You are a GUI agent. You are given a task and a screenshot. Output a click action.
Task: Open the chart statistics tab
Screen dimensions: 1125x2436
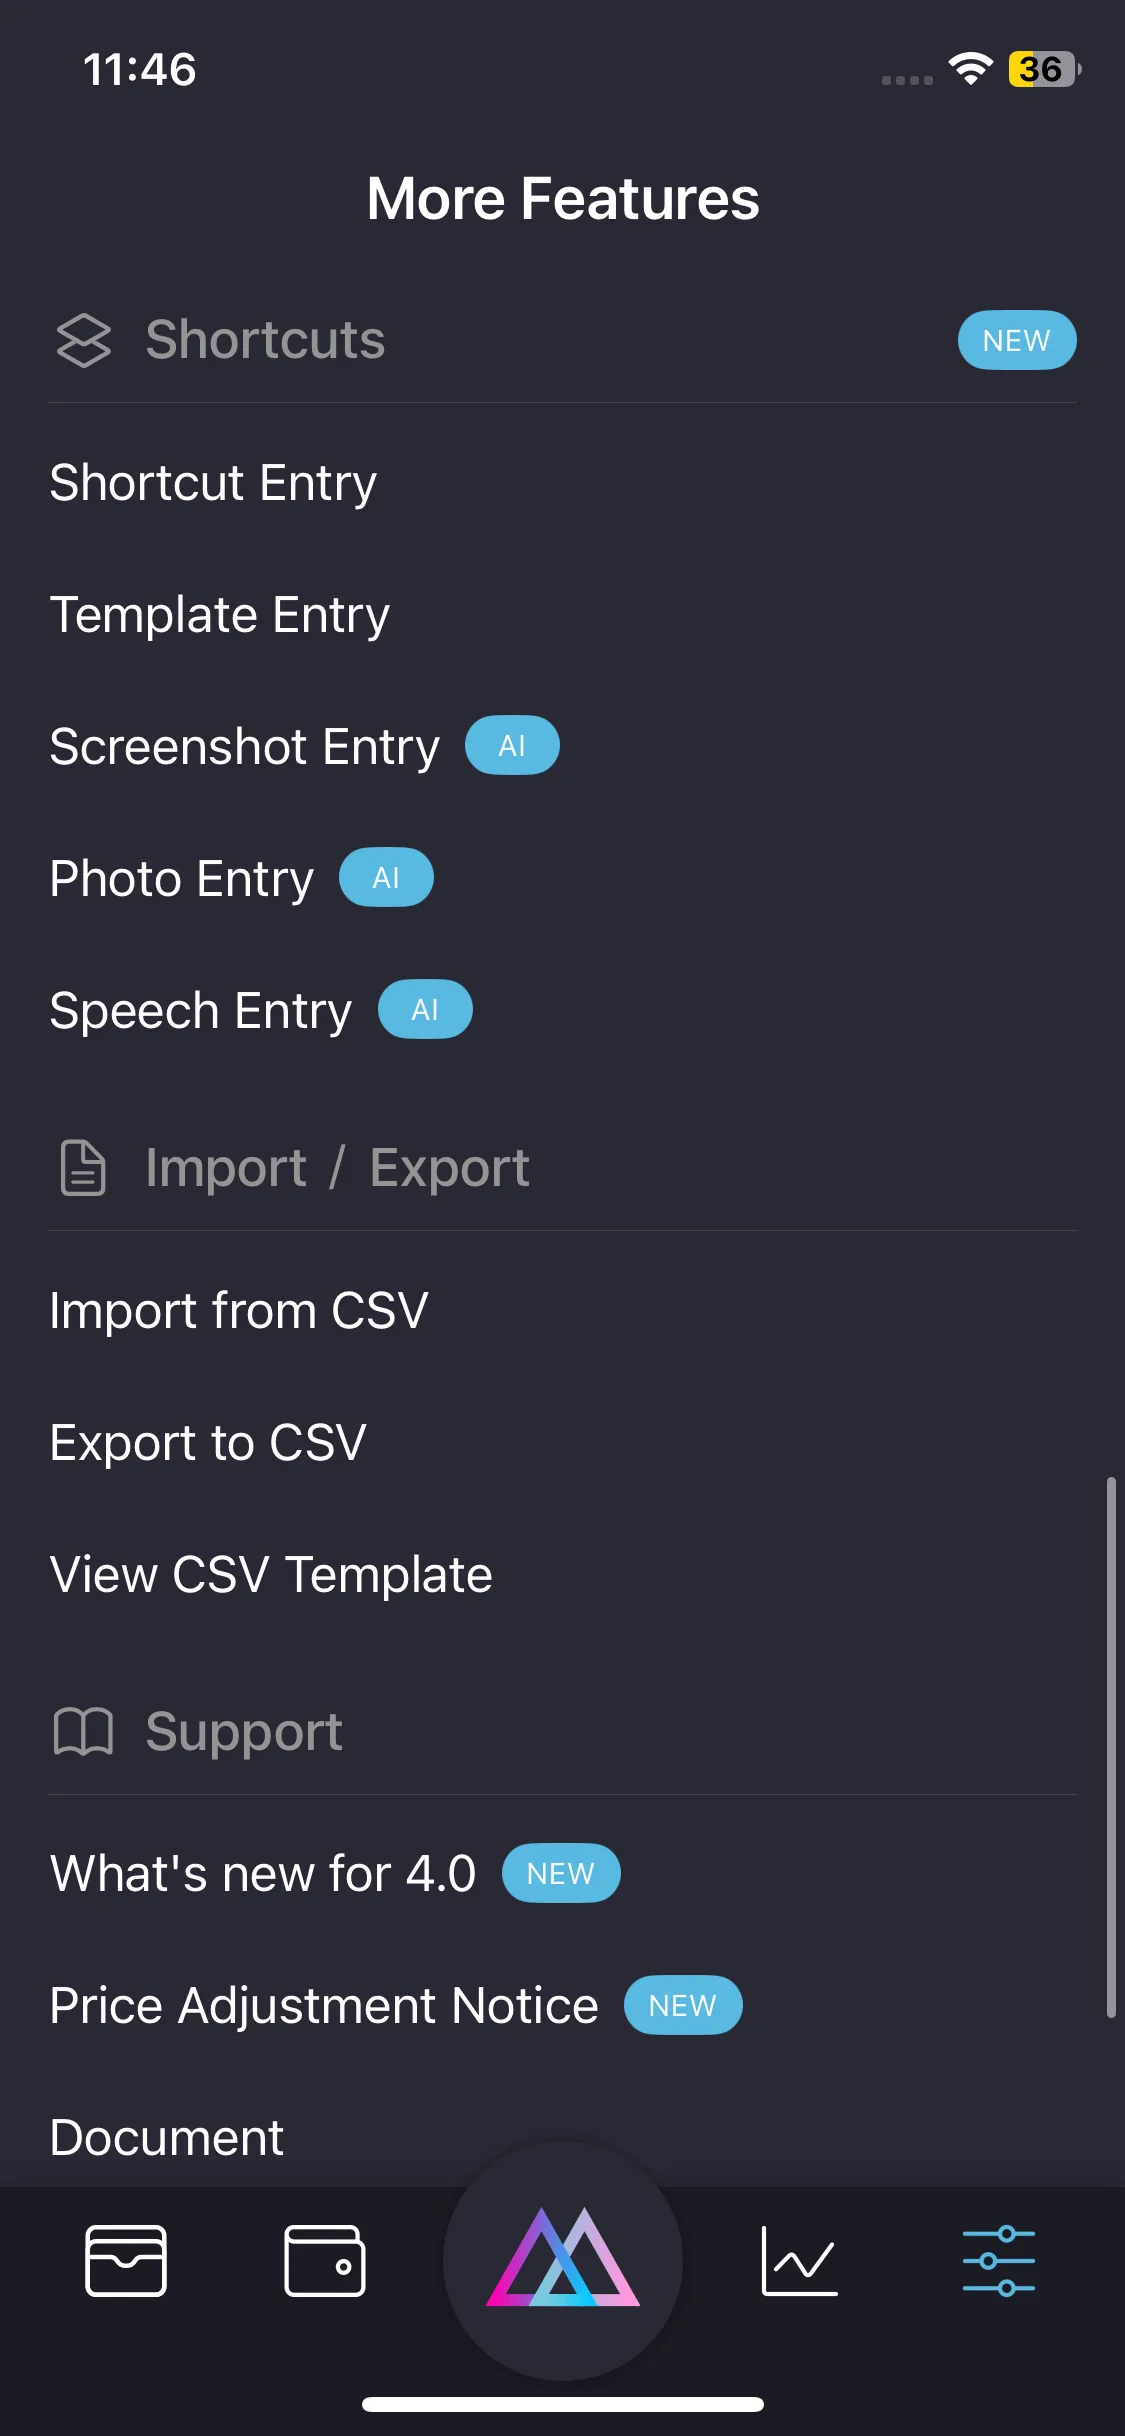[799, 2261]
